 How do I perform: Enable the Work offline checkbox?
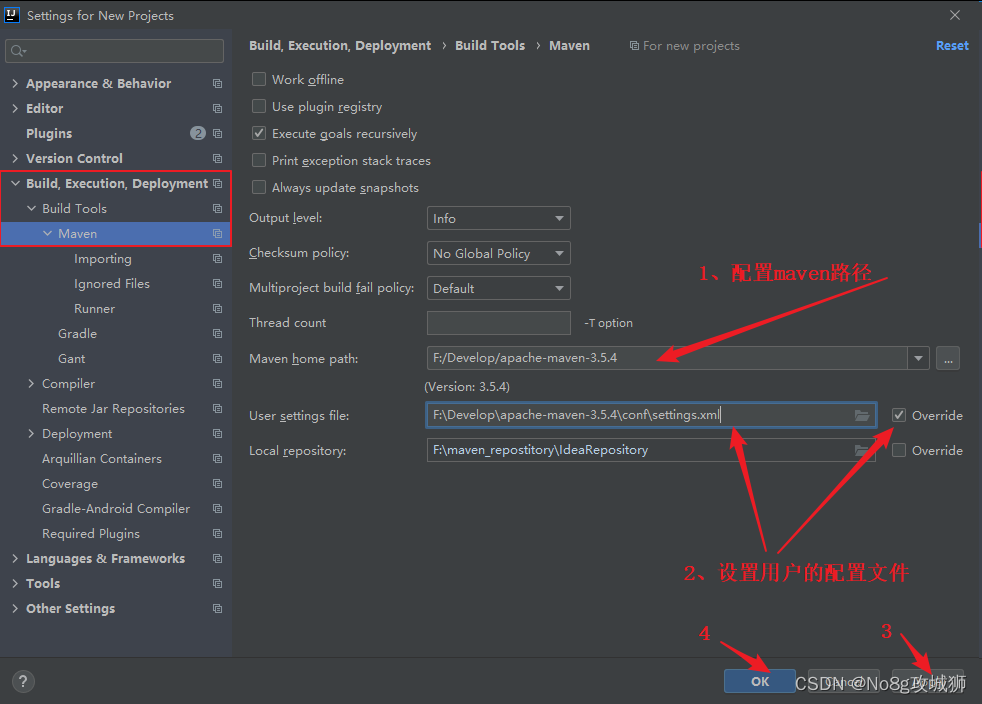(x=259, y=80)
